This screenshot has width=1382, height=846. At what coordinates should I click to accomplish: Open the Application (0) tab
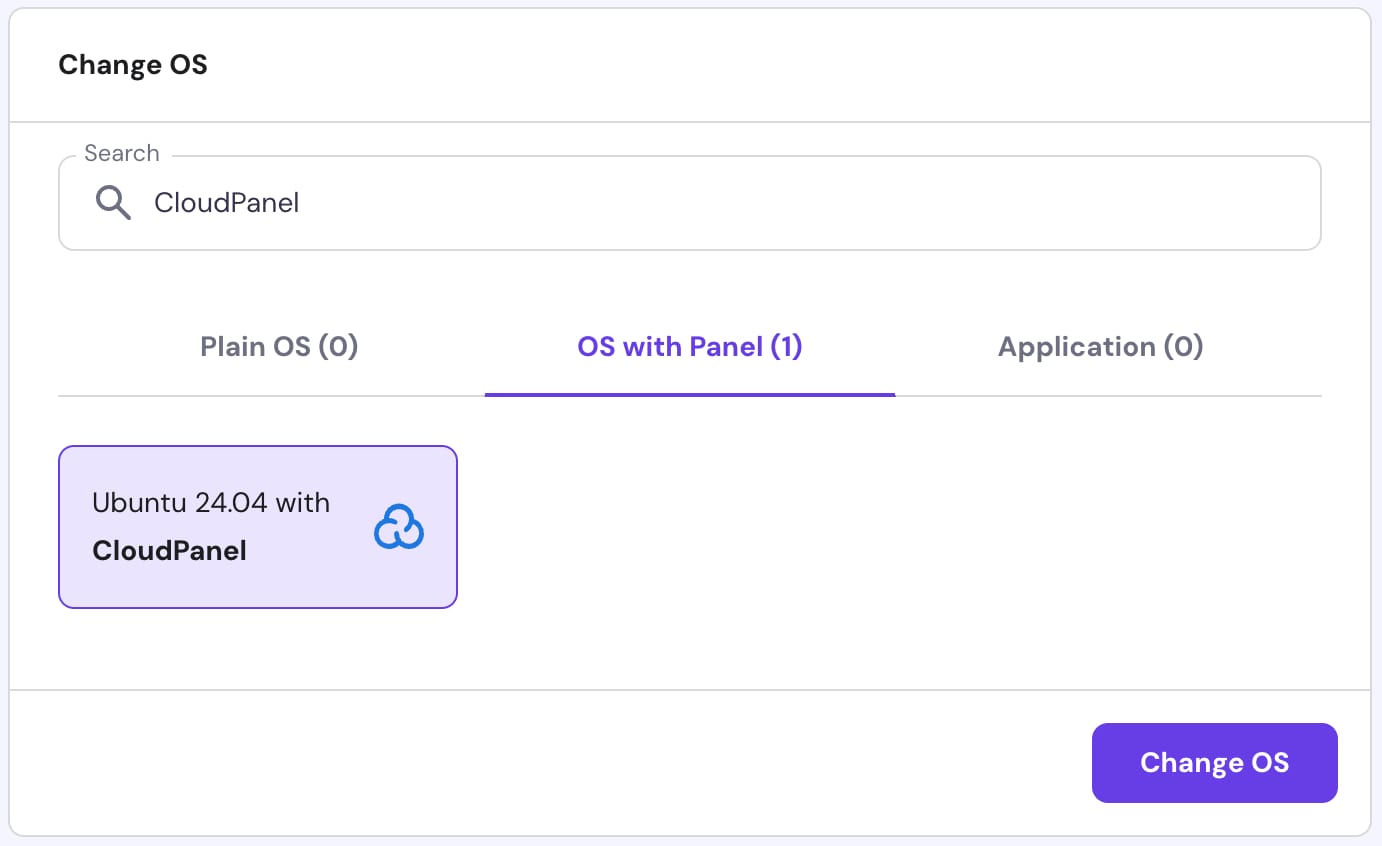1100,347
